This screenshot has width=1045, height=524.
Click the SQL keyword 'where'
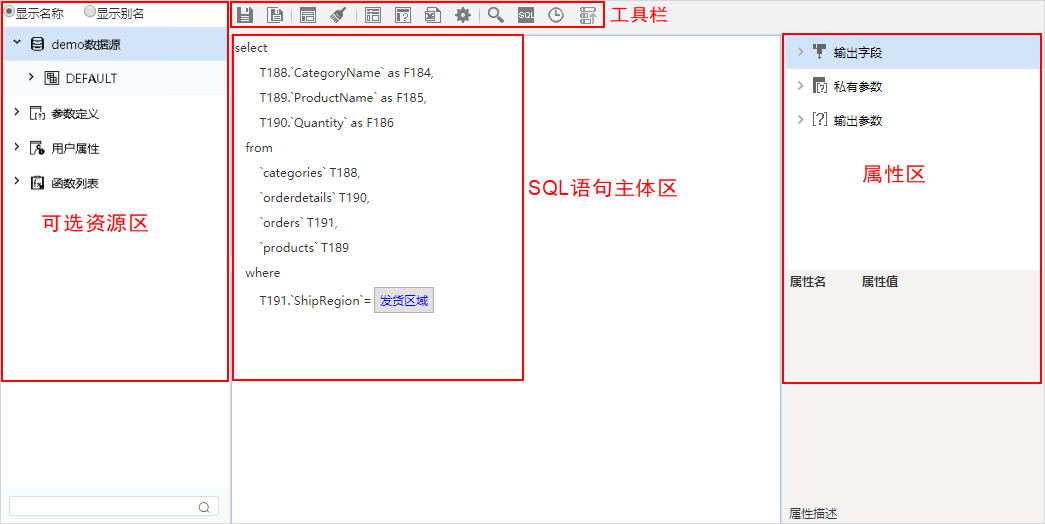pos(263,273)
